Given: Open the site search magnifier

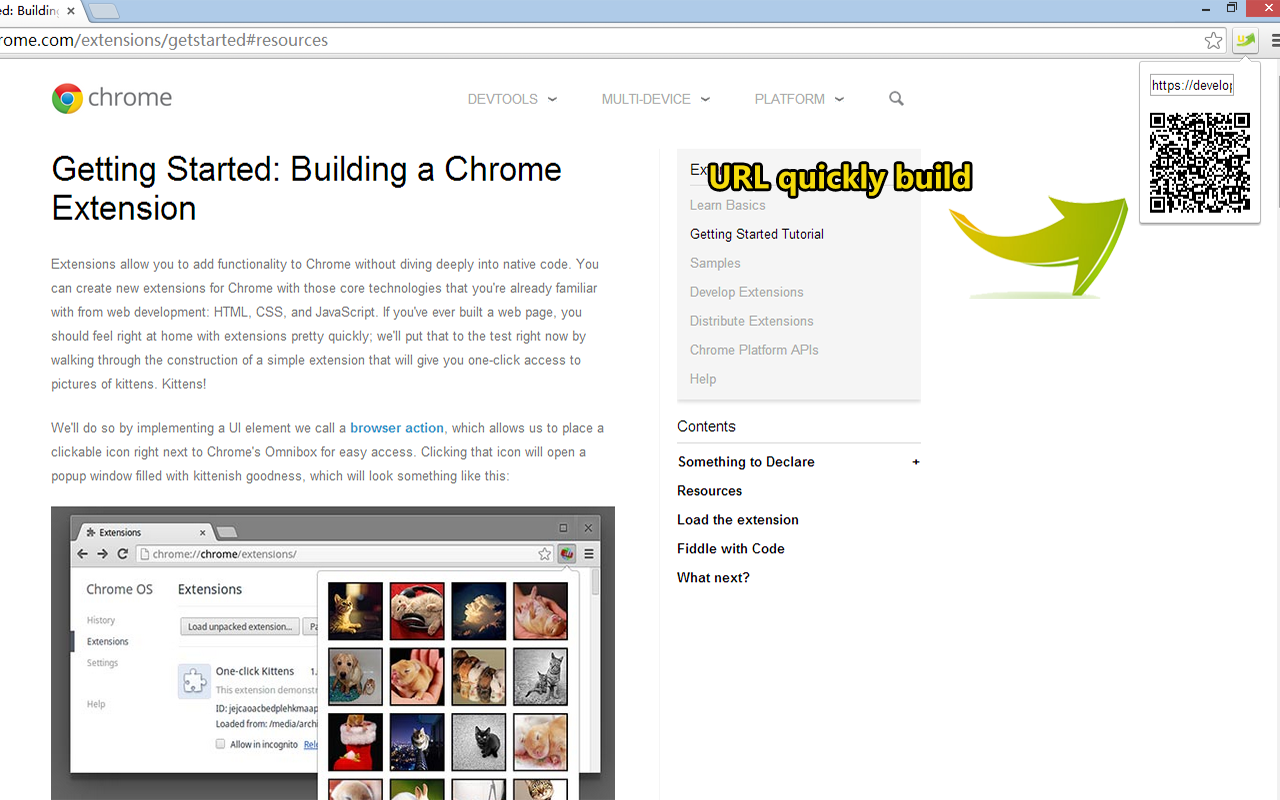Looking at the screenshot, I should coord(896,98).
